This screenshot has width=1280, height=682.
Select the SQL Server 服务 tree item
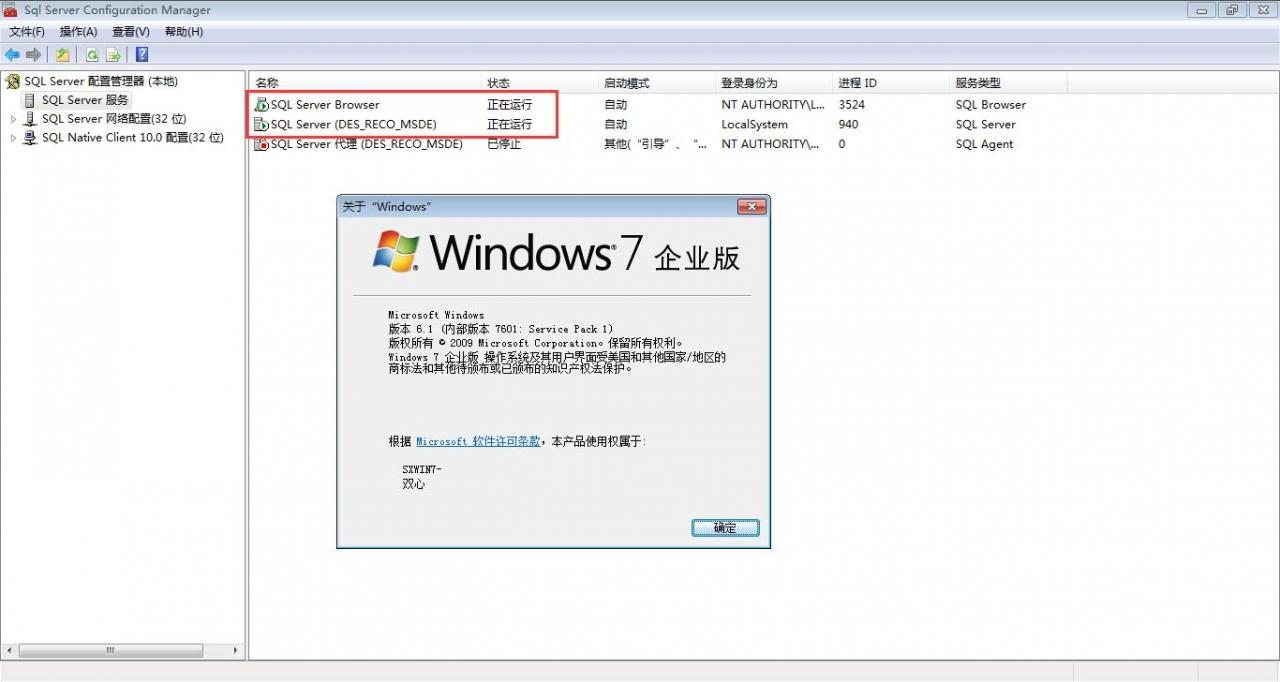click(85, 100)
